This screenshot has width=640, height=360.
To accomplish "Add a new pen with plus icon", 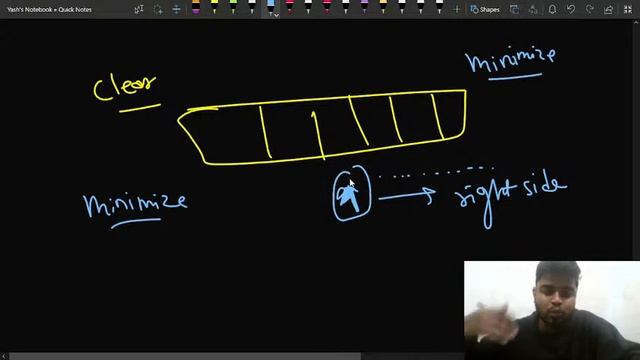I will tap(457, 9).
